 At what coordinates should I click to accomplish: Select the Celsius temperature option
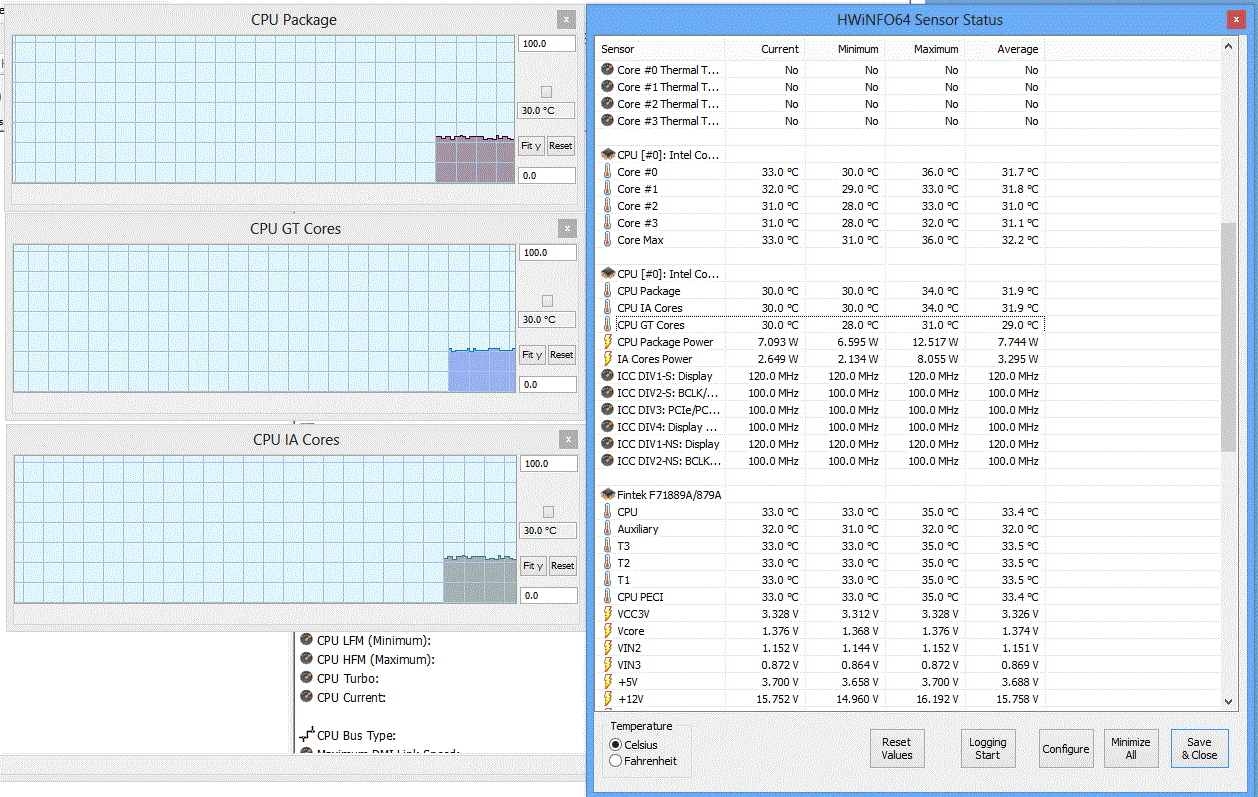(x=615, y=745)
